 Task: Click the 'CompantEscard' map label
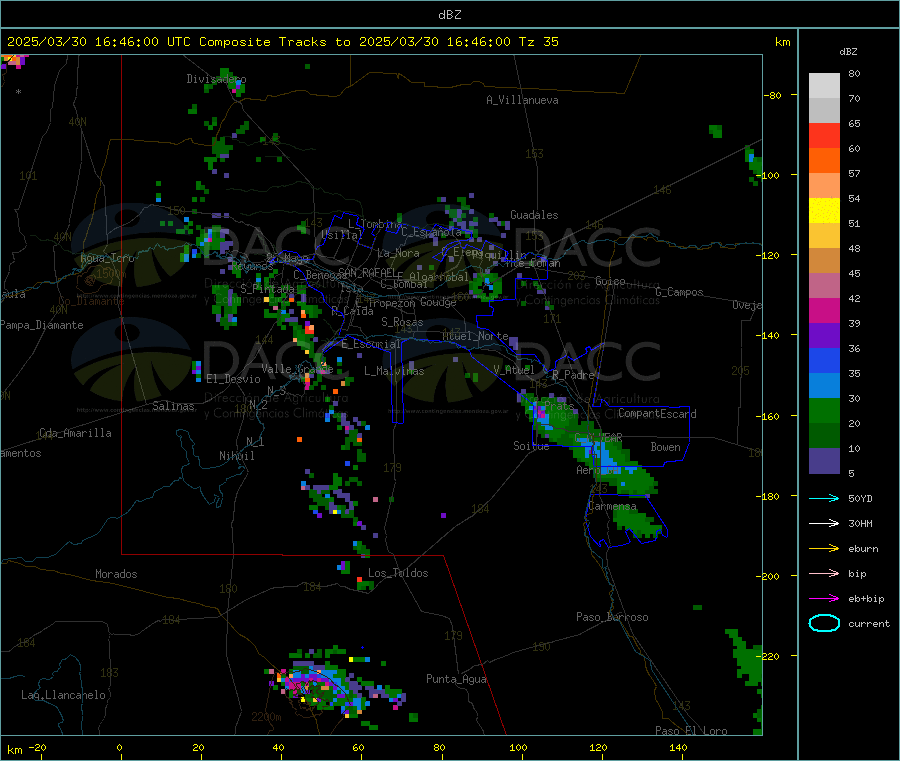tap(657, 413)
